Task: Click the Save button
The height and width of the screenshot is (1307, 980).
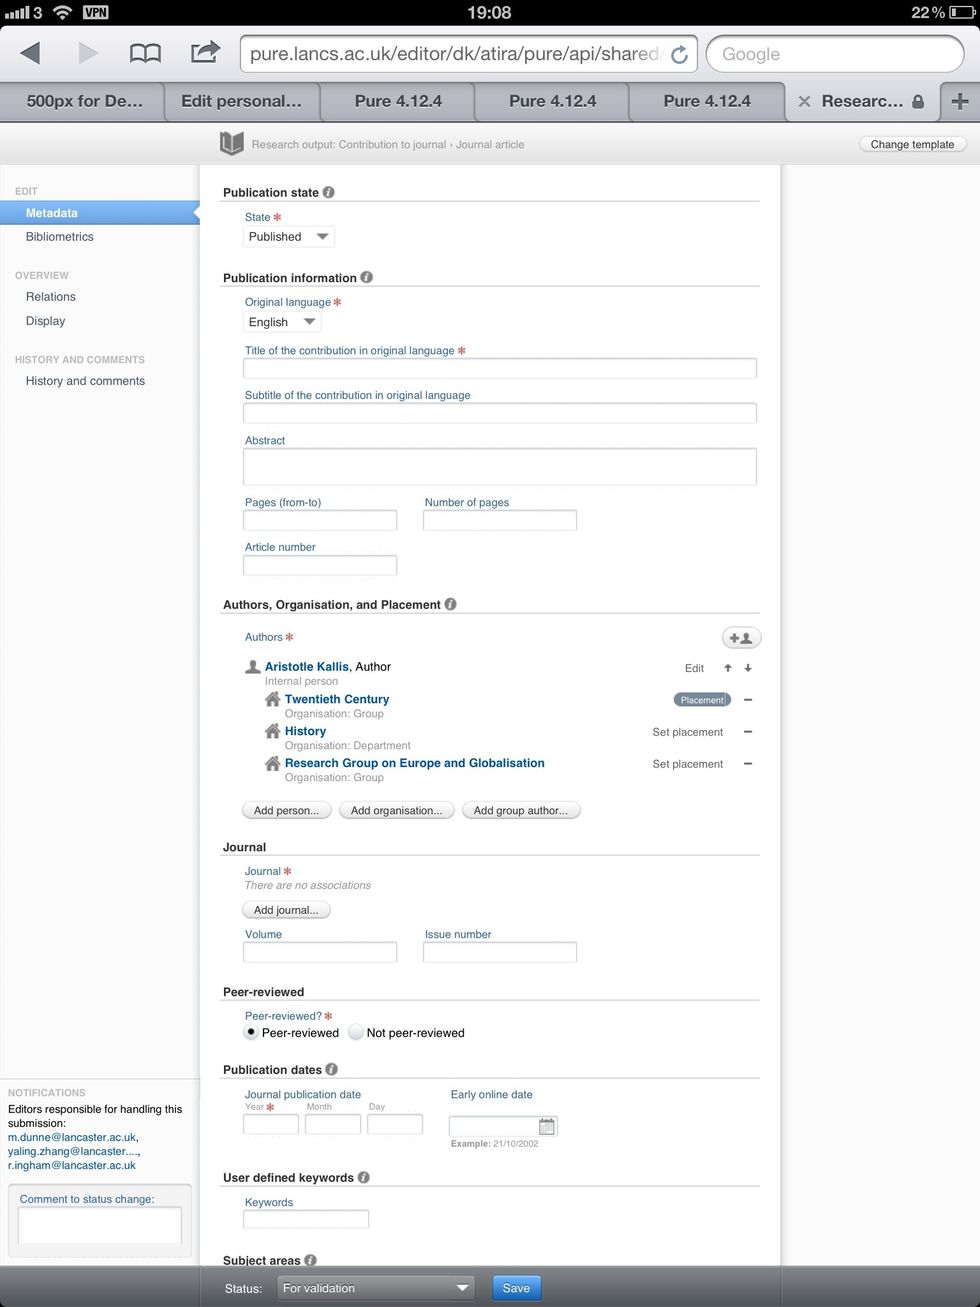Action: 516,1288
